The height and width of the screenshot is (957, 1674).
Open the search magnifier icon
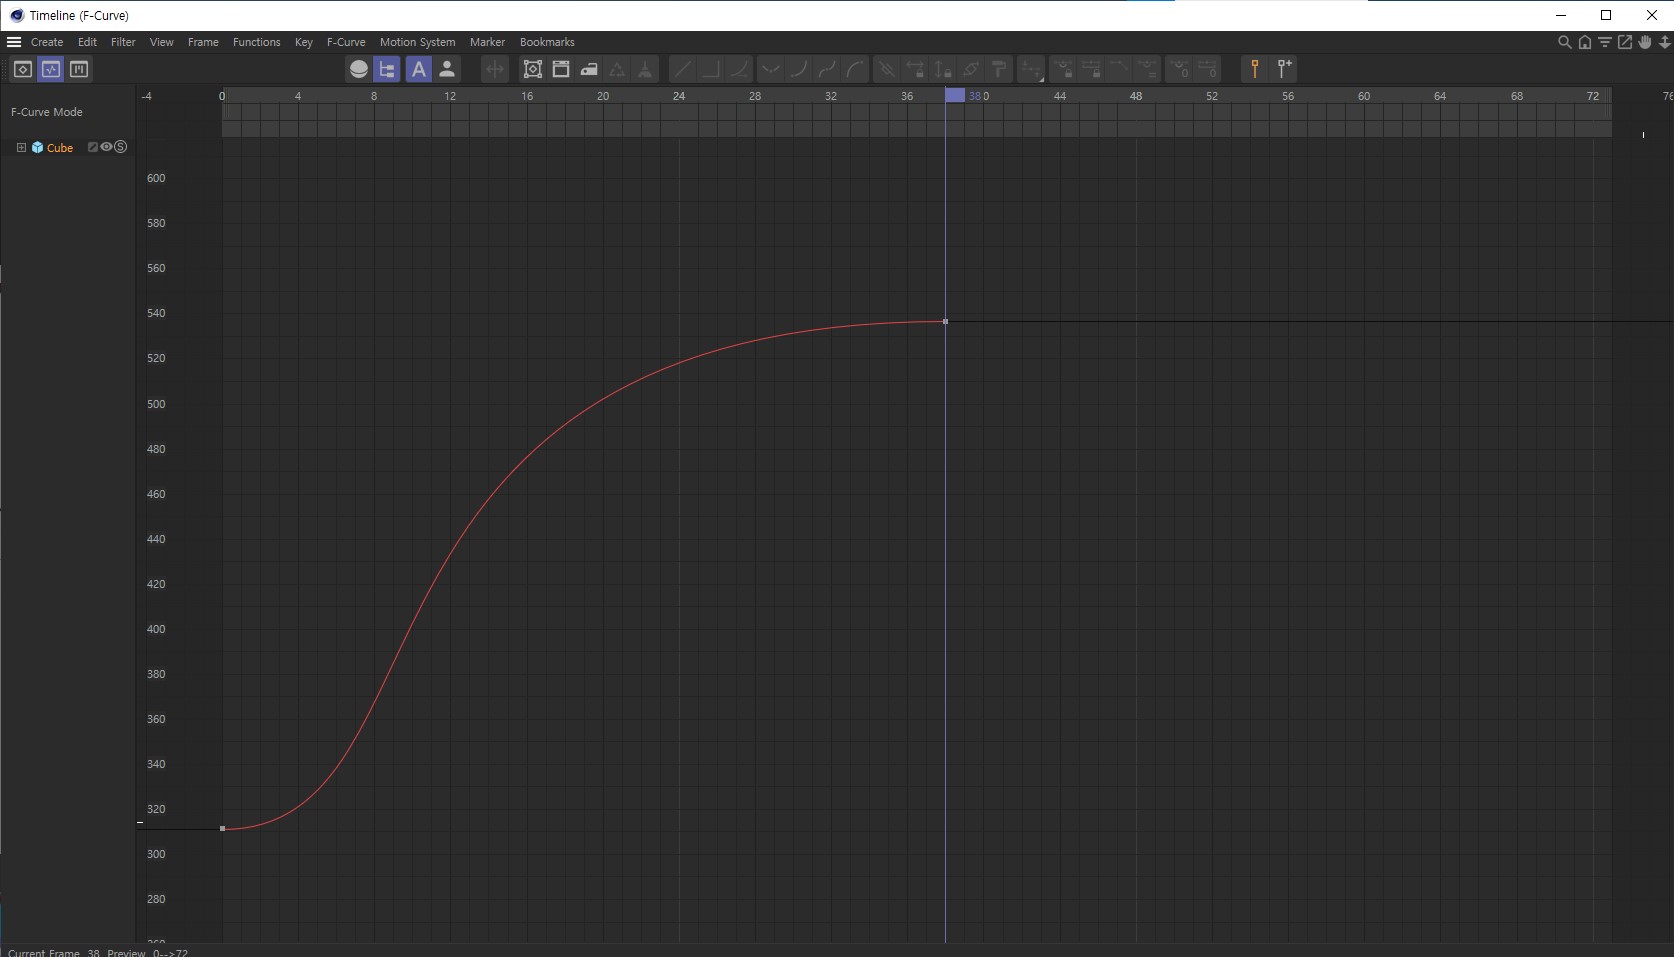pyautogui.click(x=1564, y=42)
